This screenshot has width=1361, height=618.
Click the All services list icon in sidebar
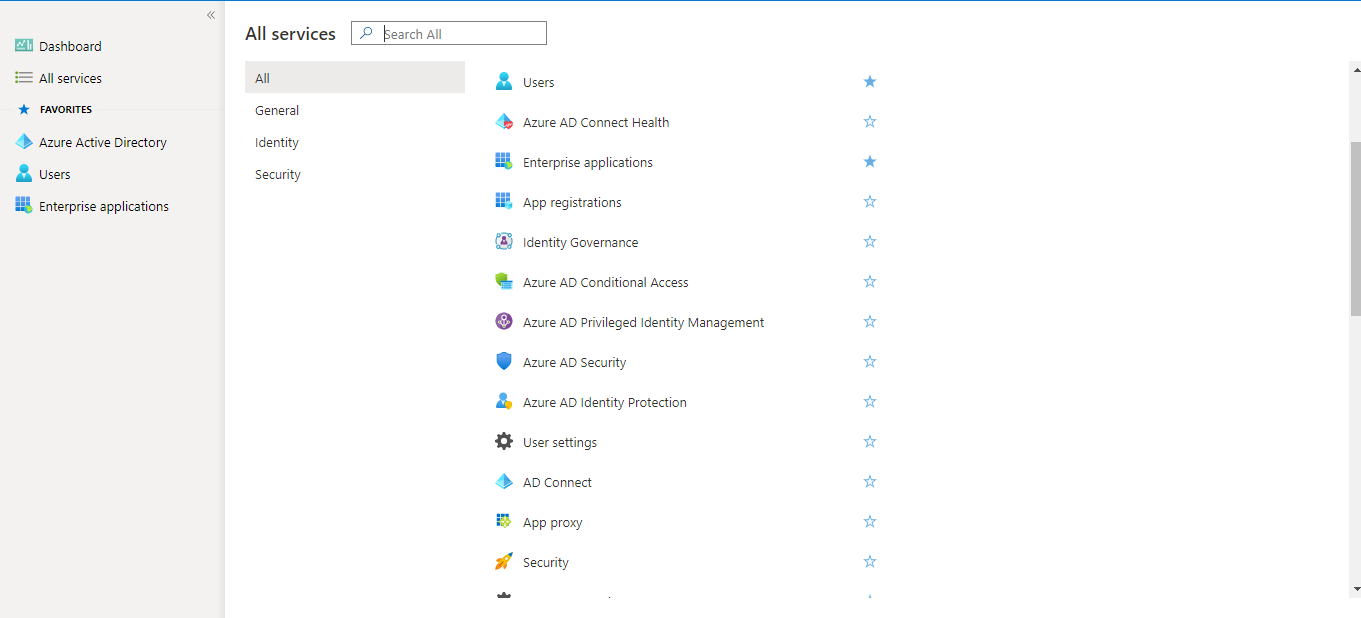pos(24,78)
